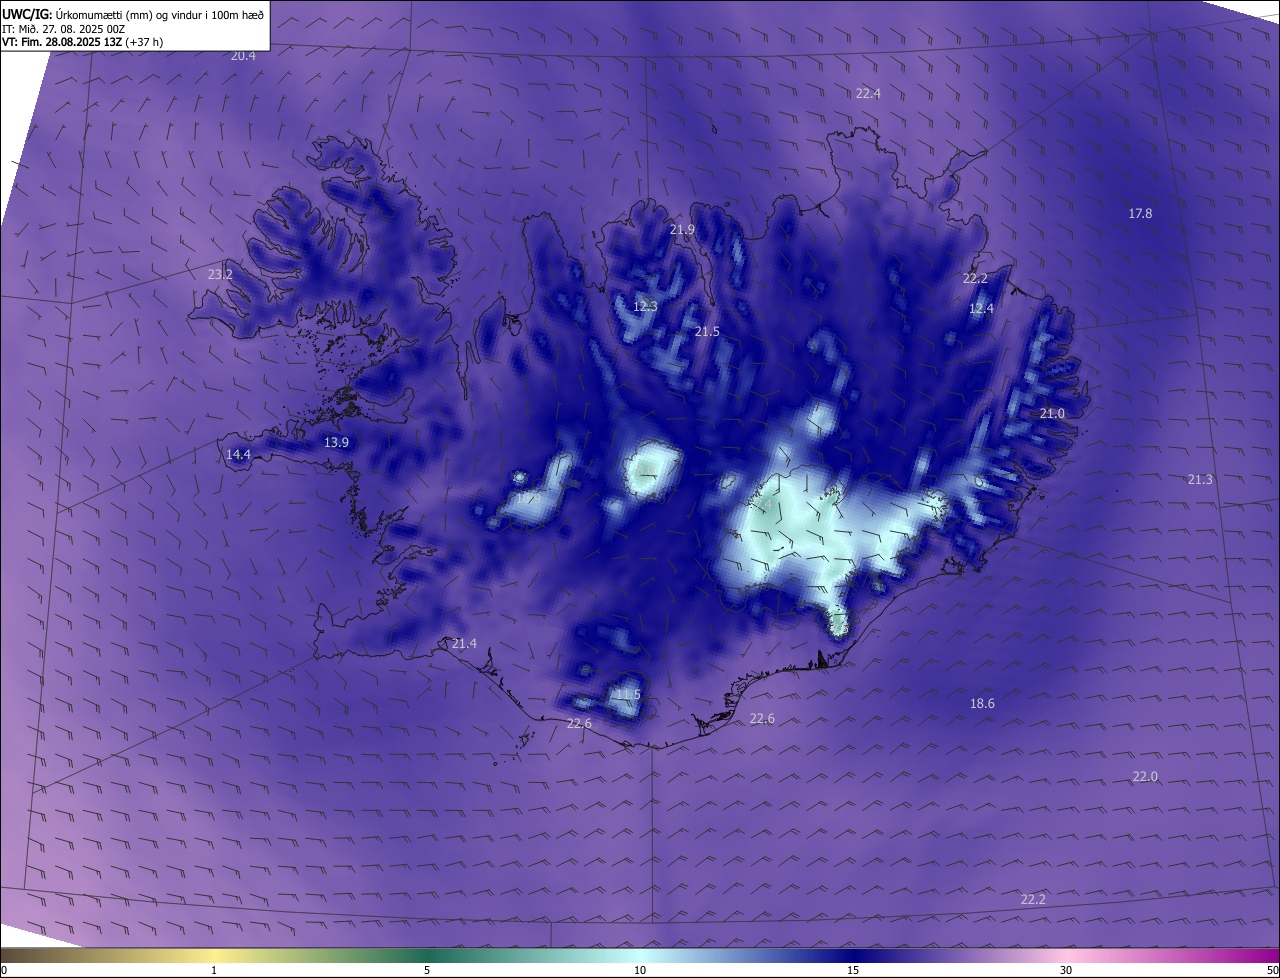Pick the 21.5 value on the map
This screenshot has height=978, width=1280.
tap(707, 331)
